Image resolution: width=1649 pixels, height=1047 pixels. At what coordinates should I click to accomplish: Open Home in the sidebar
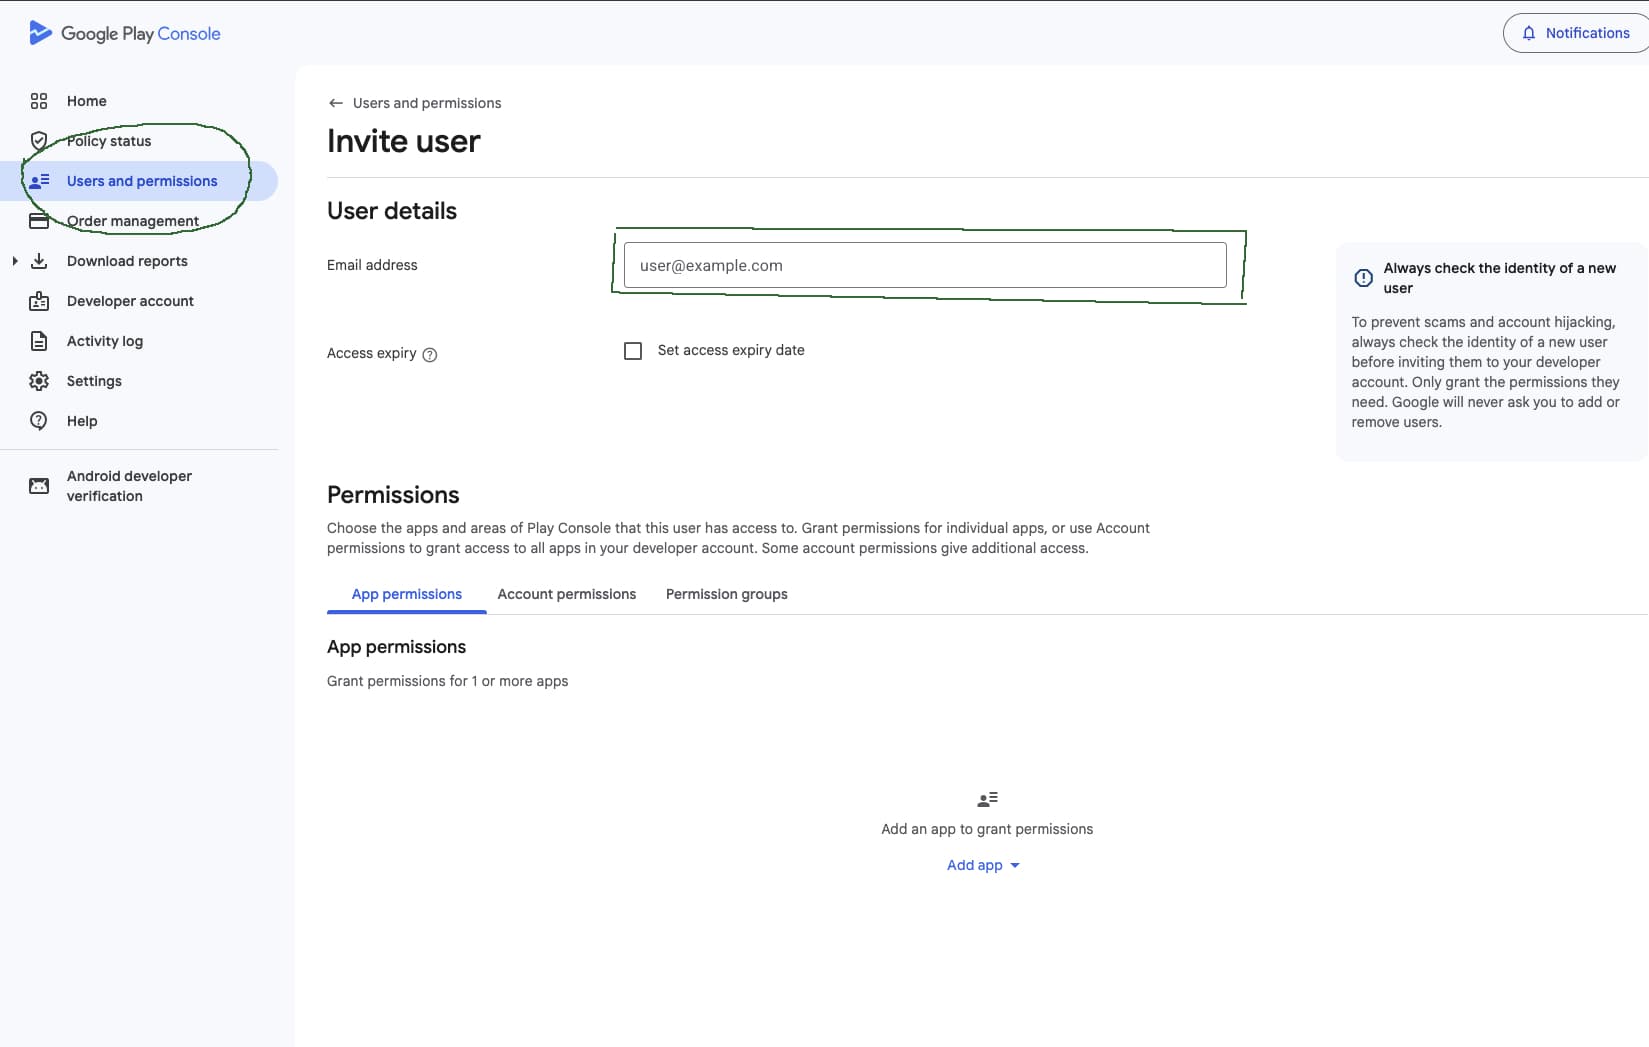[87, 101]
